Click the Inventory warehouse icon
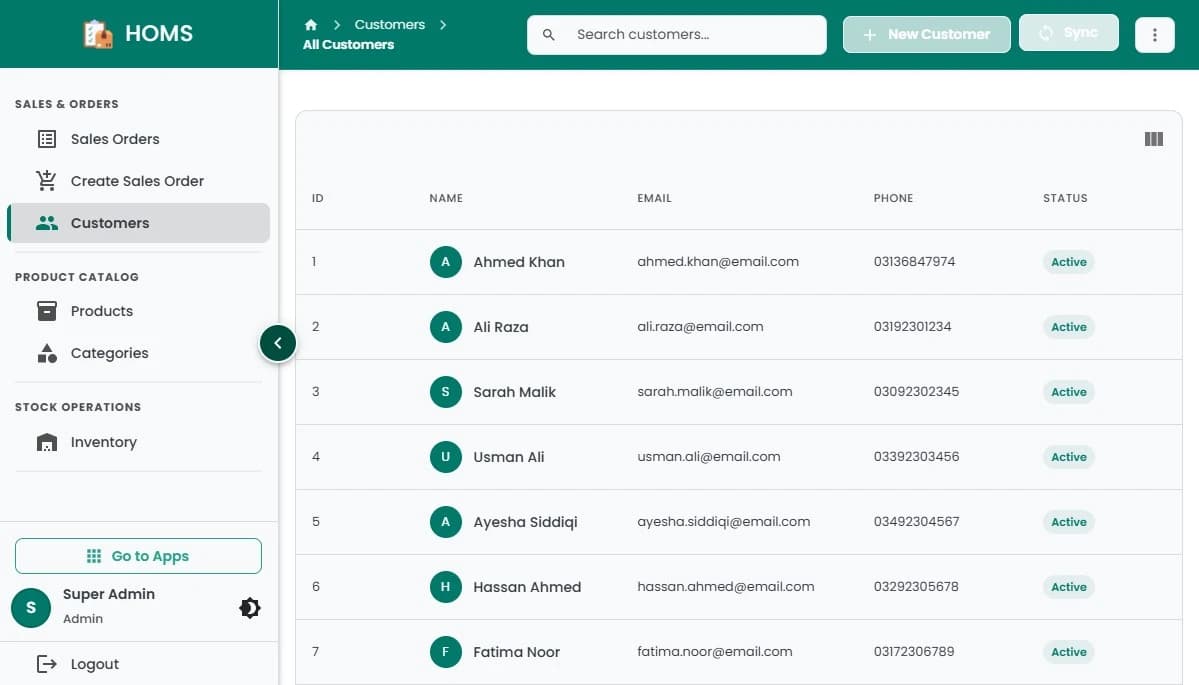The height and width of the screenshot is (685, 1199). 47,442
